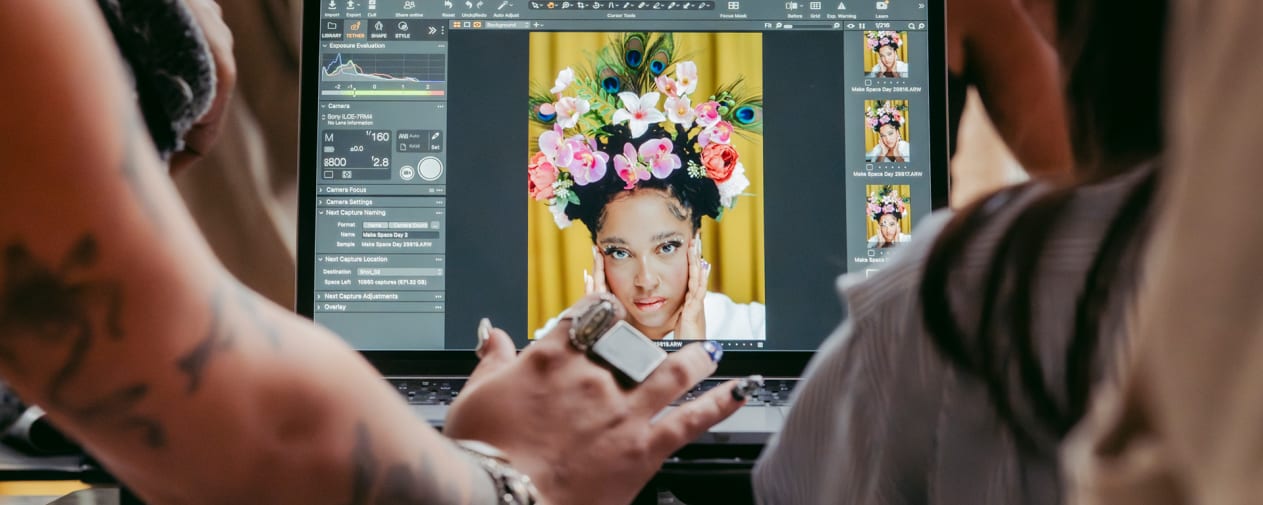
Task: Collapse the Next Capture Naming panel
Action: pyautogui.click(x=321, y=213)
